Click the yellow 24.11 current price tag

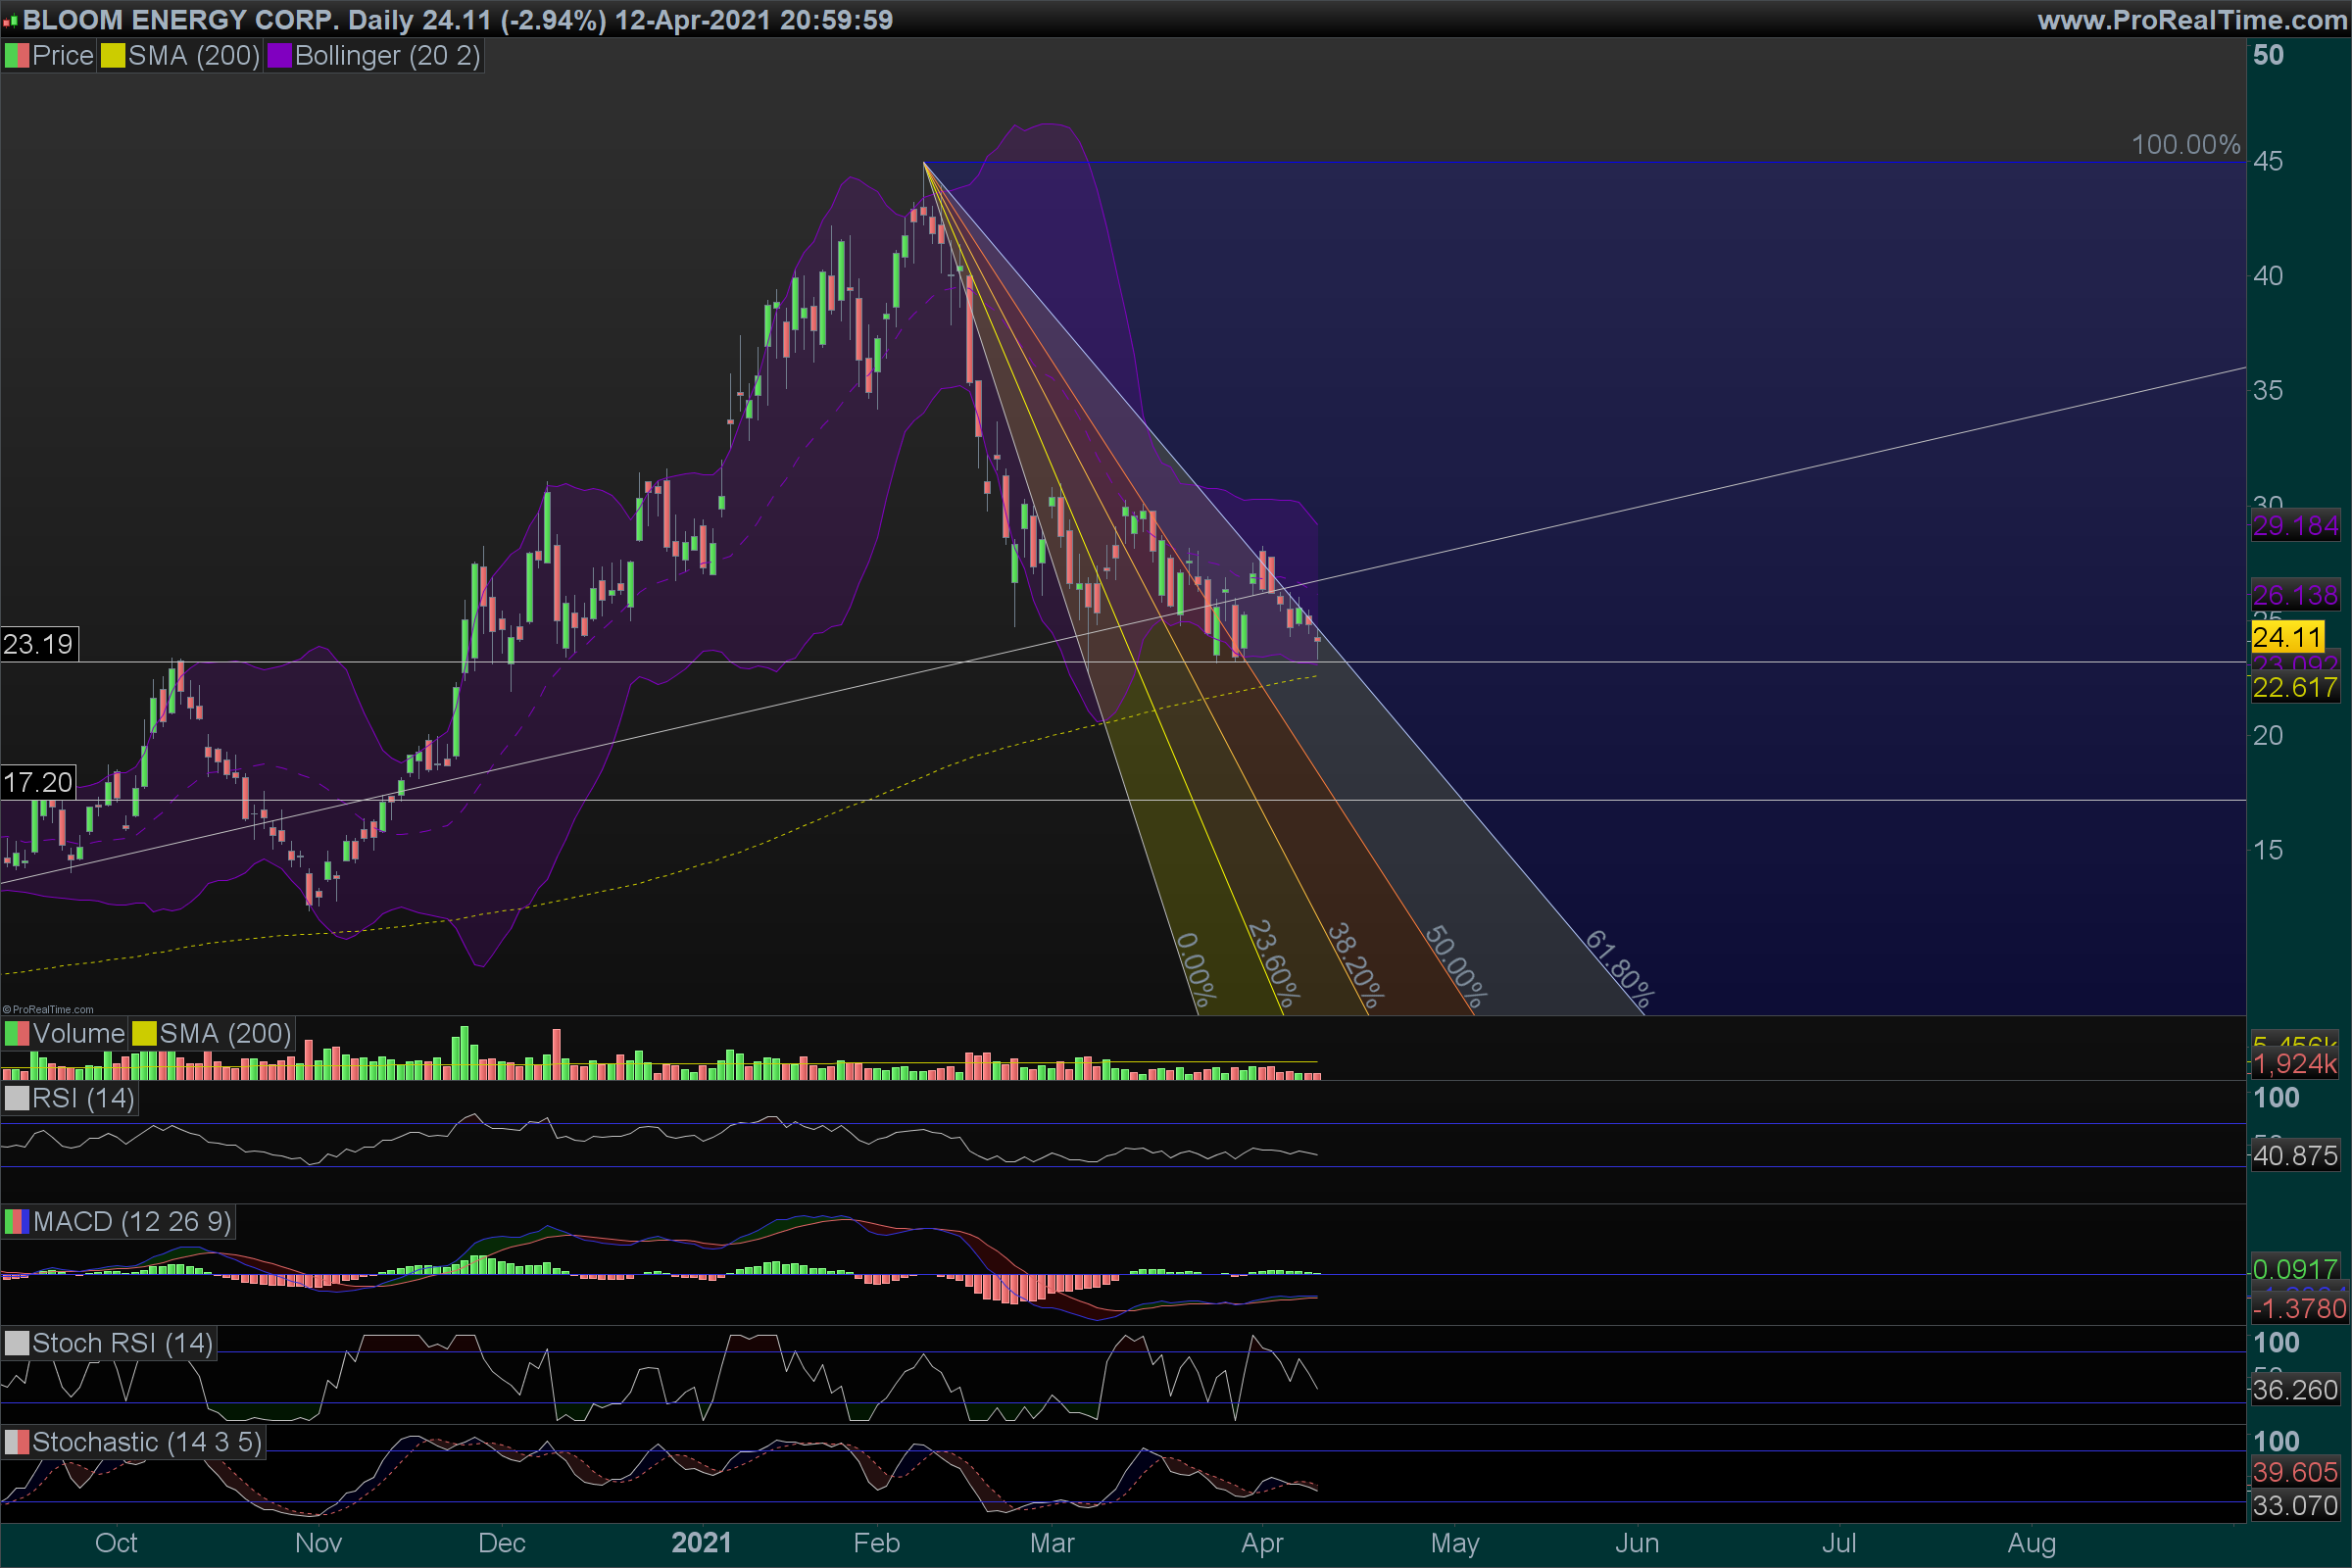point(2287,637)
